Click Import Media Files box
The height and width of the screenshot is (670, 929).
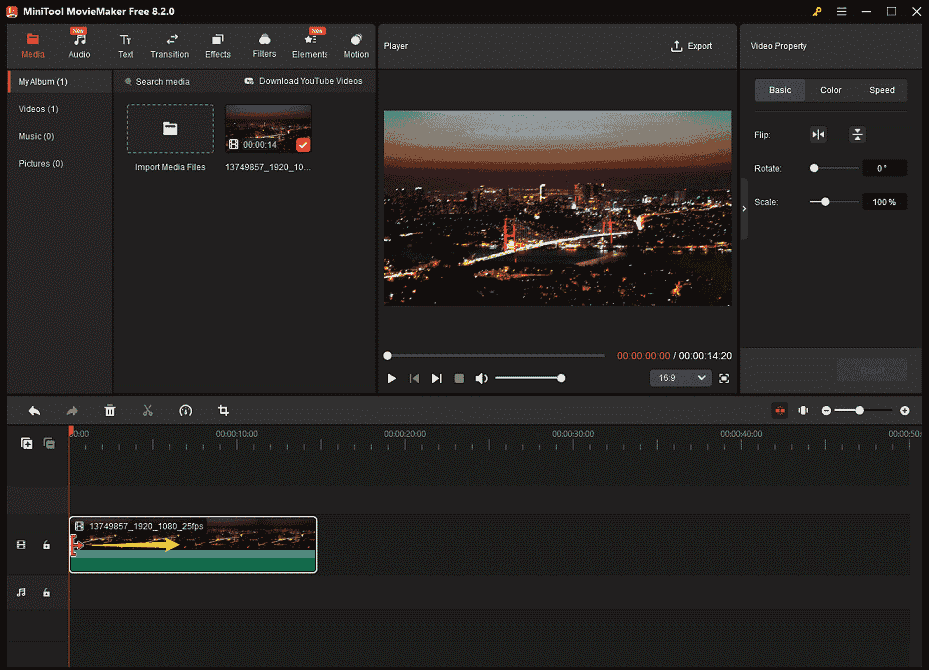(170, 129)
